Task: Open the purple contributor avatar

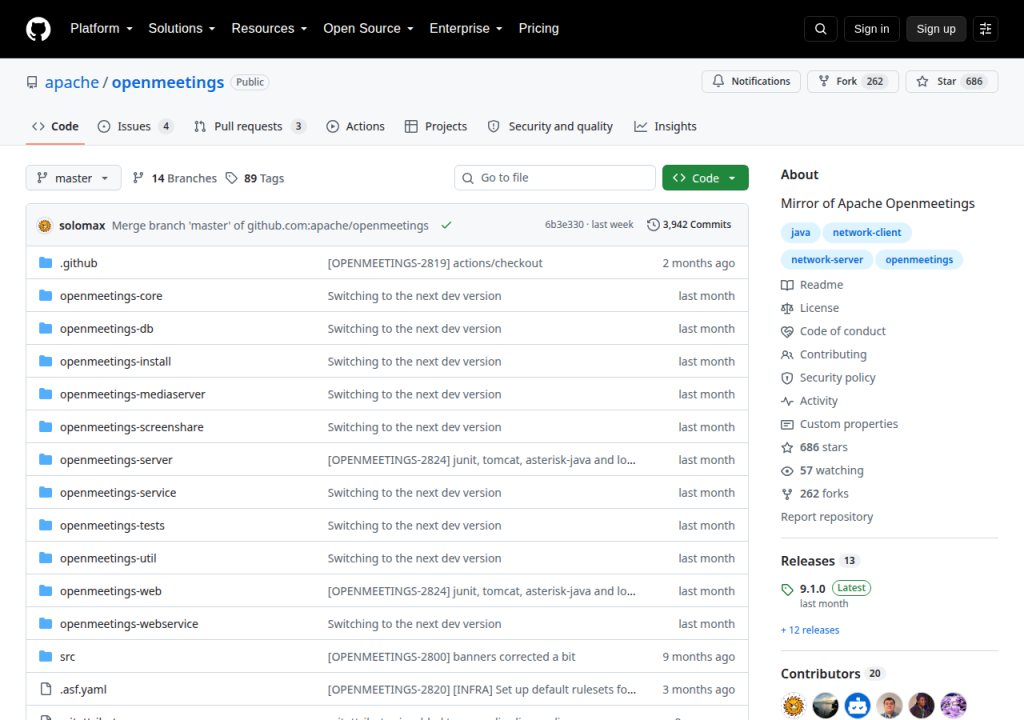Action: (953, 706)
